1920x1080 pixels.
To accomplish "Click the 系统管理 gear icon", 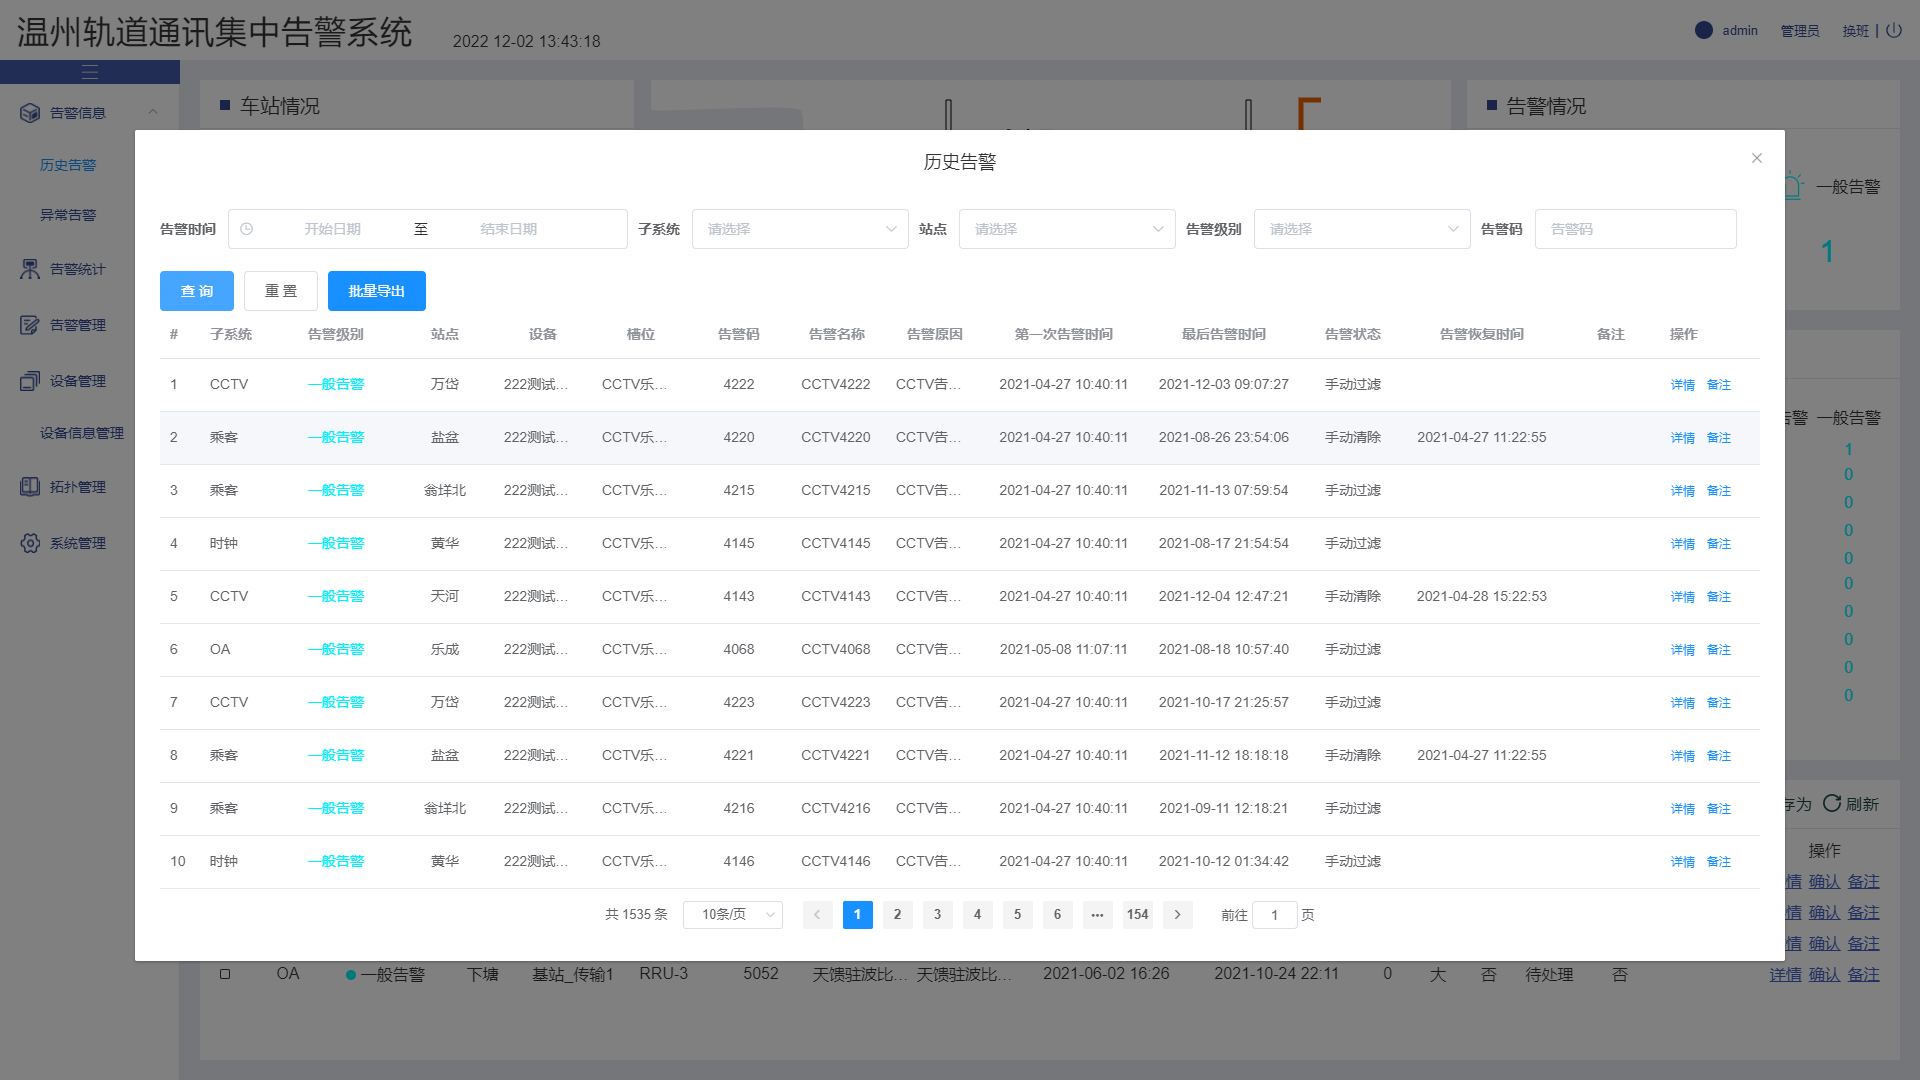I will click(x=30, y=543).
